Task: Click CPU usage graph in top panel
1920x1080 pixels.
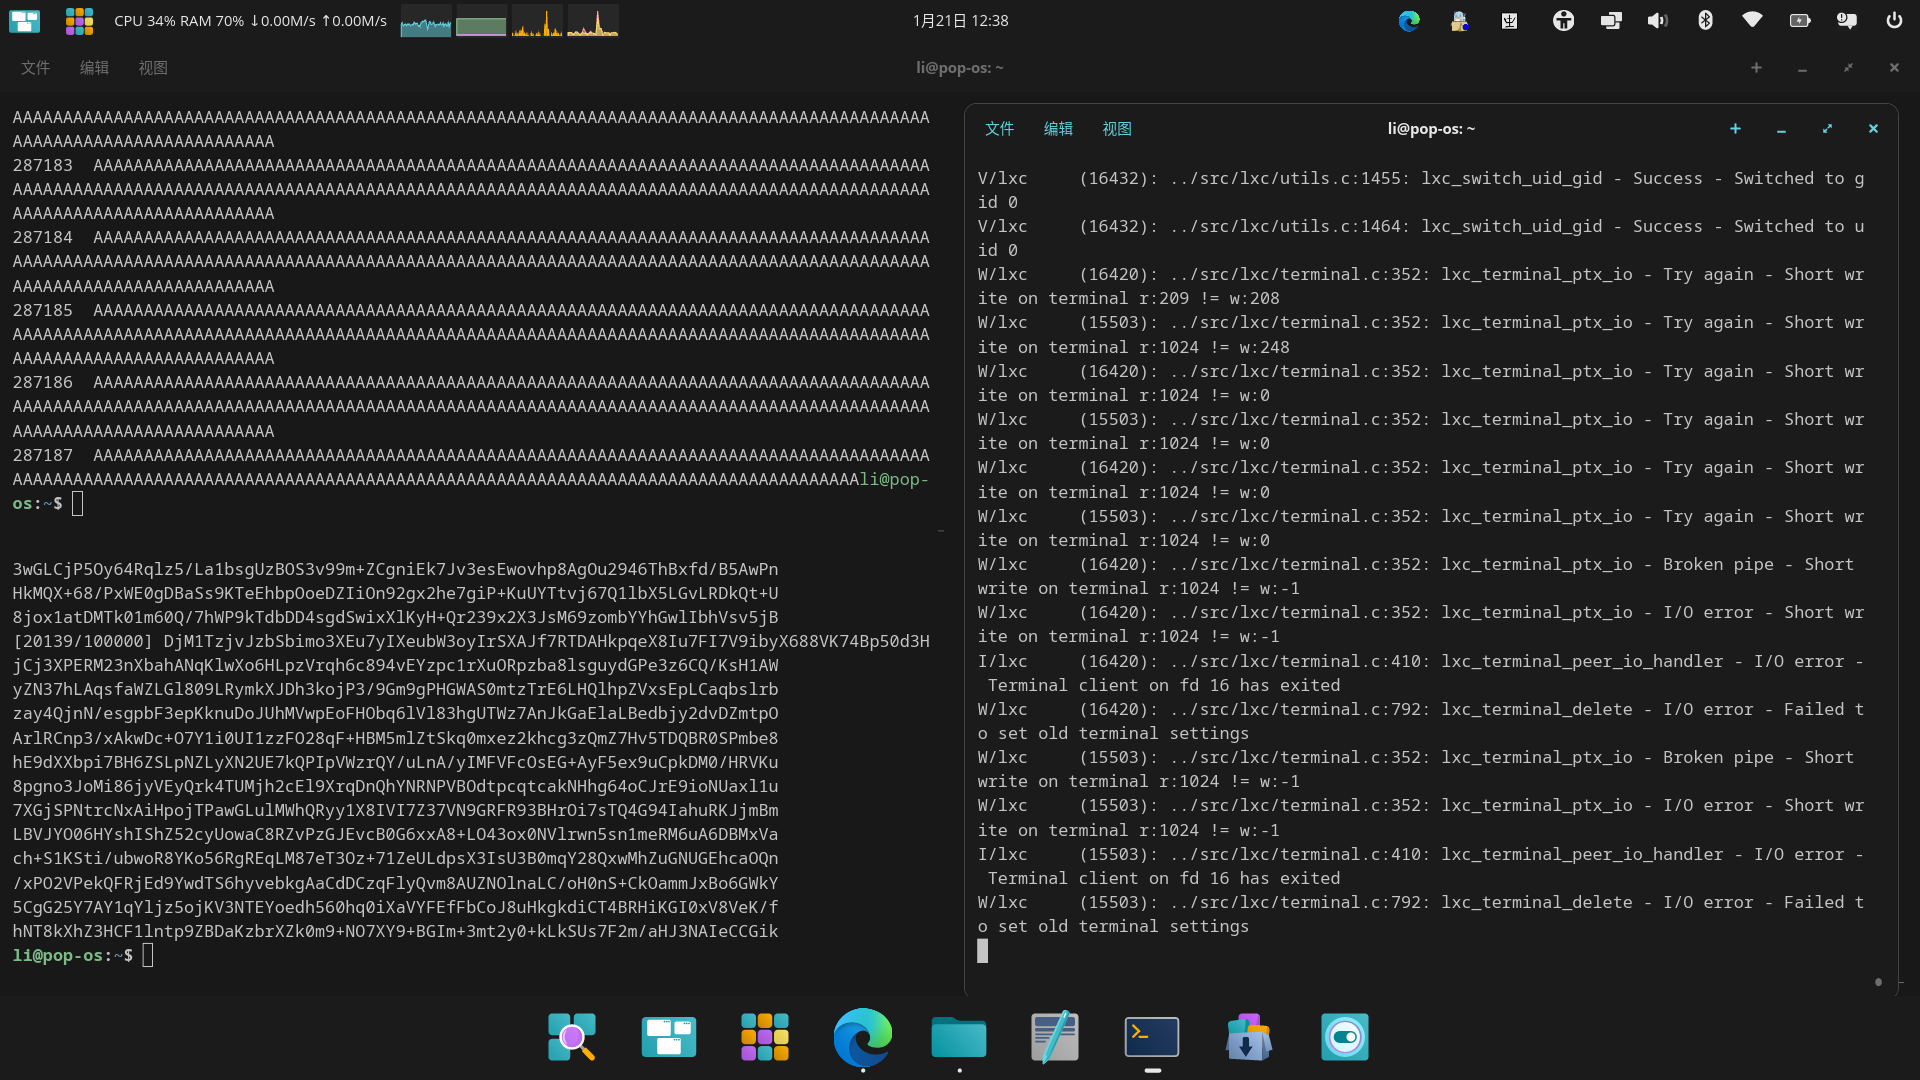Action: [425, 21]
